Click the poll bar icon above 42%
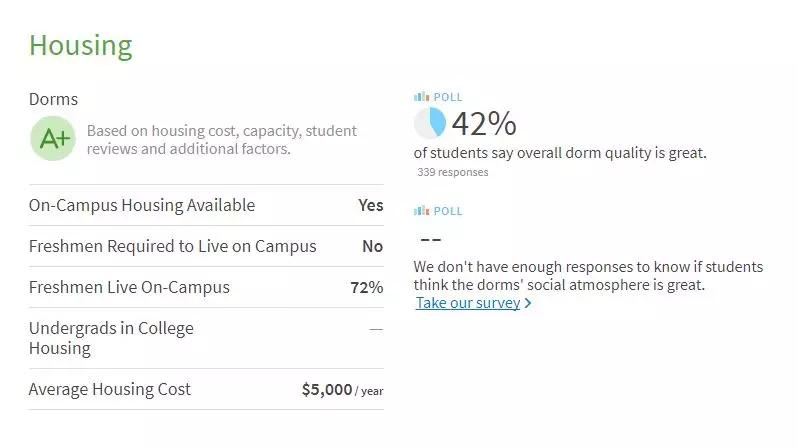Image resolution: width=797 pixels, height=448 pixels. click(421, 97)
